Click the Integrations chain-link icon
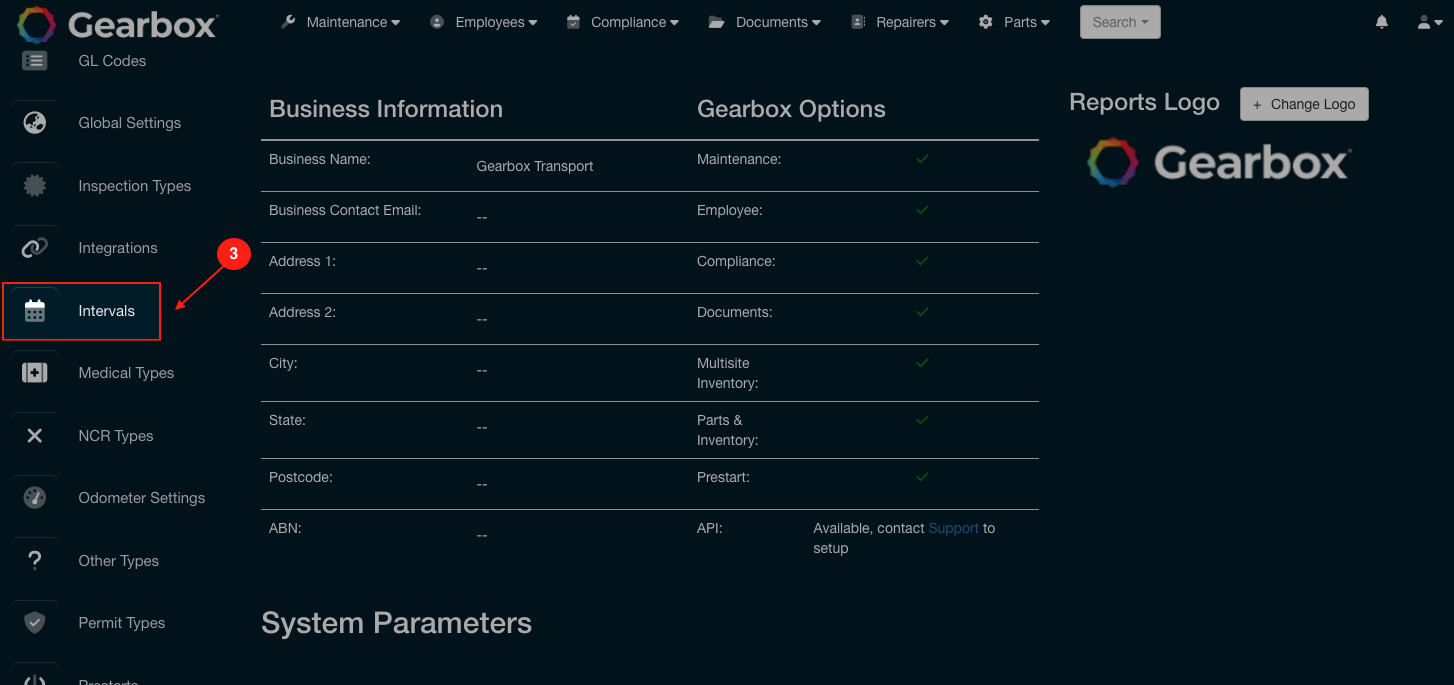Screen dimensions: 1454x685 click(x=35, y=247)
